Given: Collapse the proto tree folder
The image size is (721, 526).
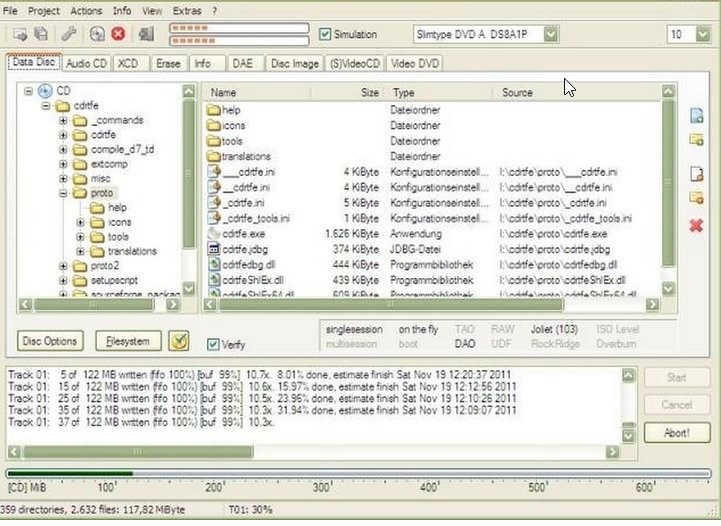Looking at the screenshot, I should pyautogui.click(x=63, y=193).
